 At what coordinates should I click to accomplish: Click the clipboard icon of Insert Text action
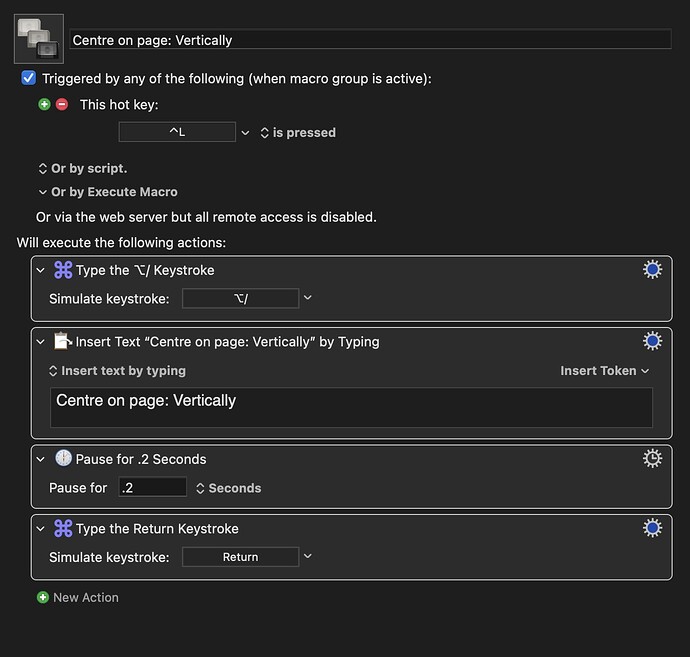tap(62, 341)
